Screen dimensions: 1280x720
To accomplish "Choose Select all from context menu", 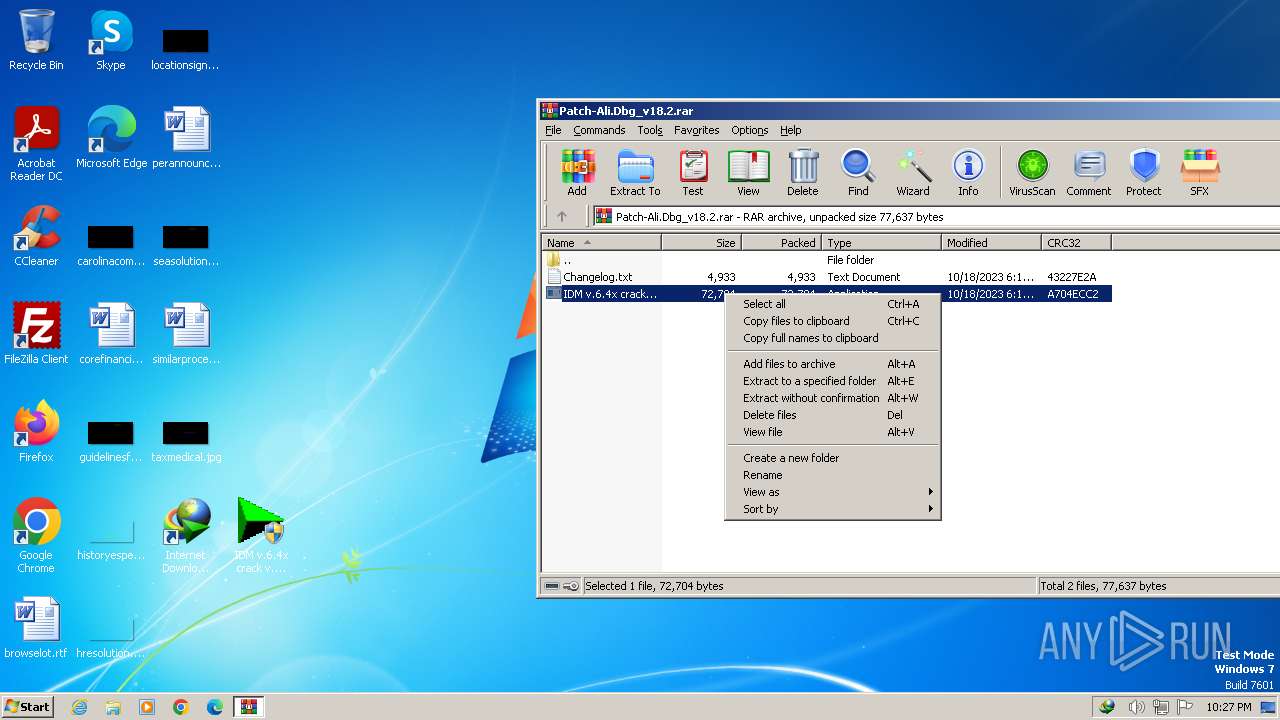I will coord(832,304).
